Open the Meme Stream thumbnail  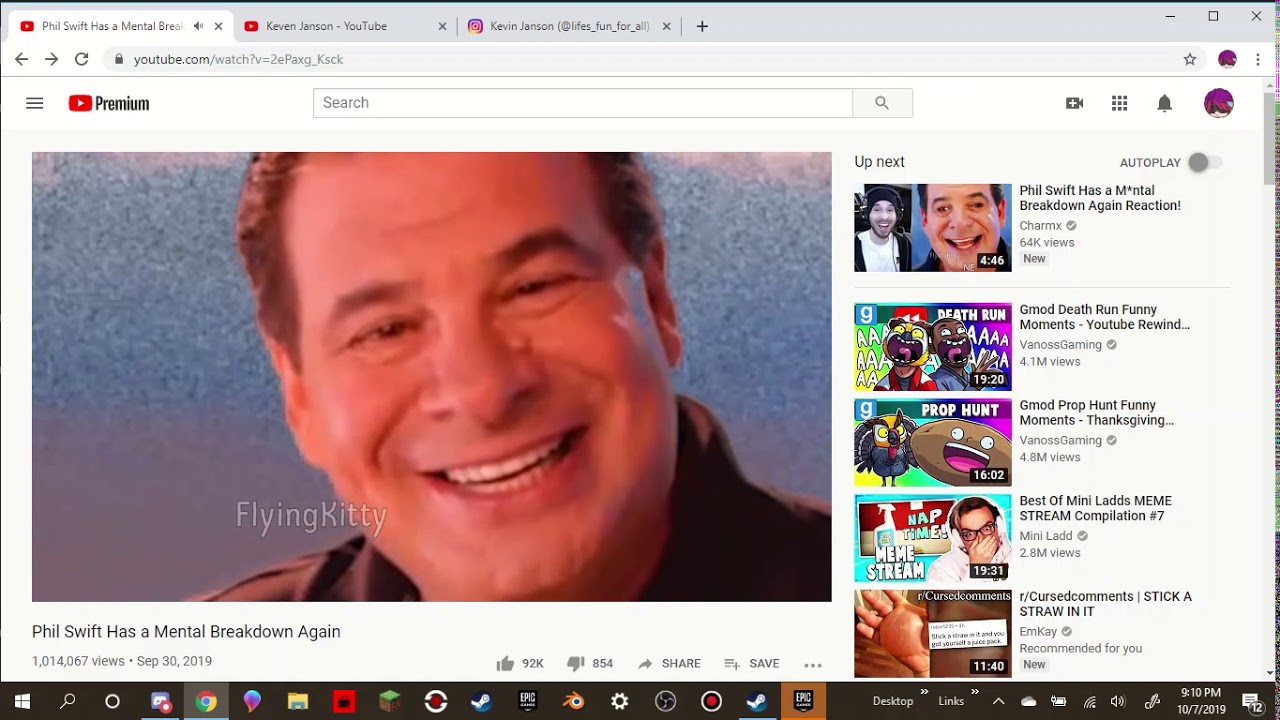coord(933,538)
